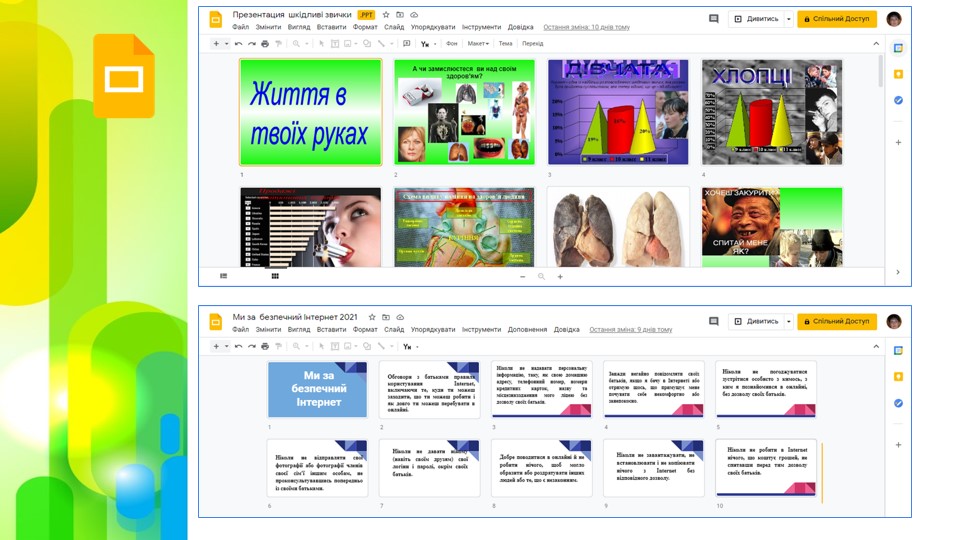Switch to filmstrip view in the top window
Viewport: 960px width, 540px height.
pos(223,276)
